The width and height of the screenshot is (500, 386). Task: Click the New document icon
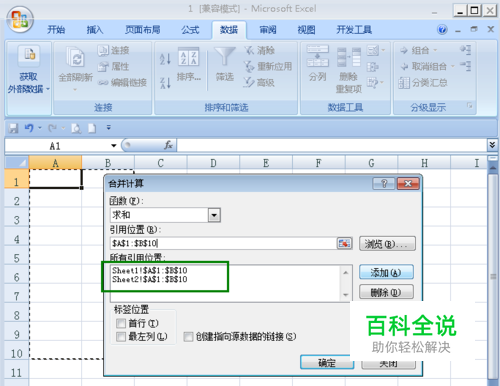click(92, 128)
